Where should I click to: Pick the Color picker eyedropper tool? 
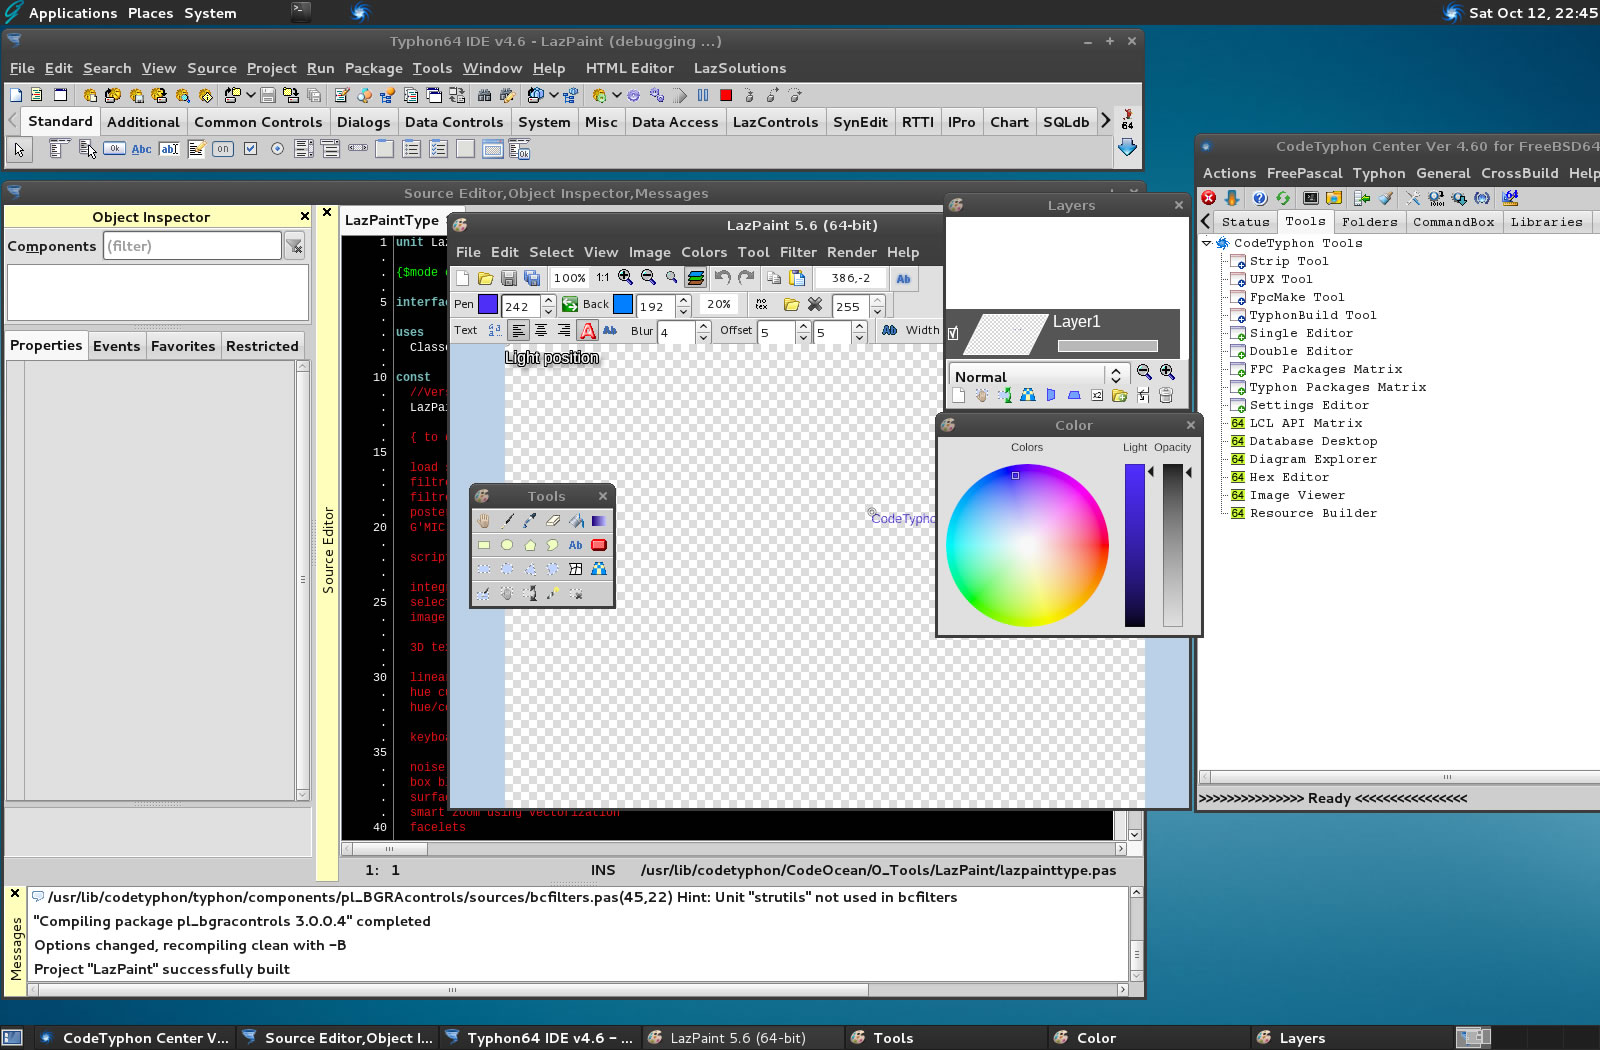(x=530, y=521)
